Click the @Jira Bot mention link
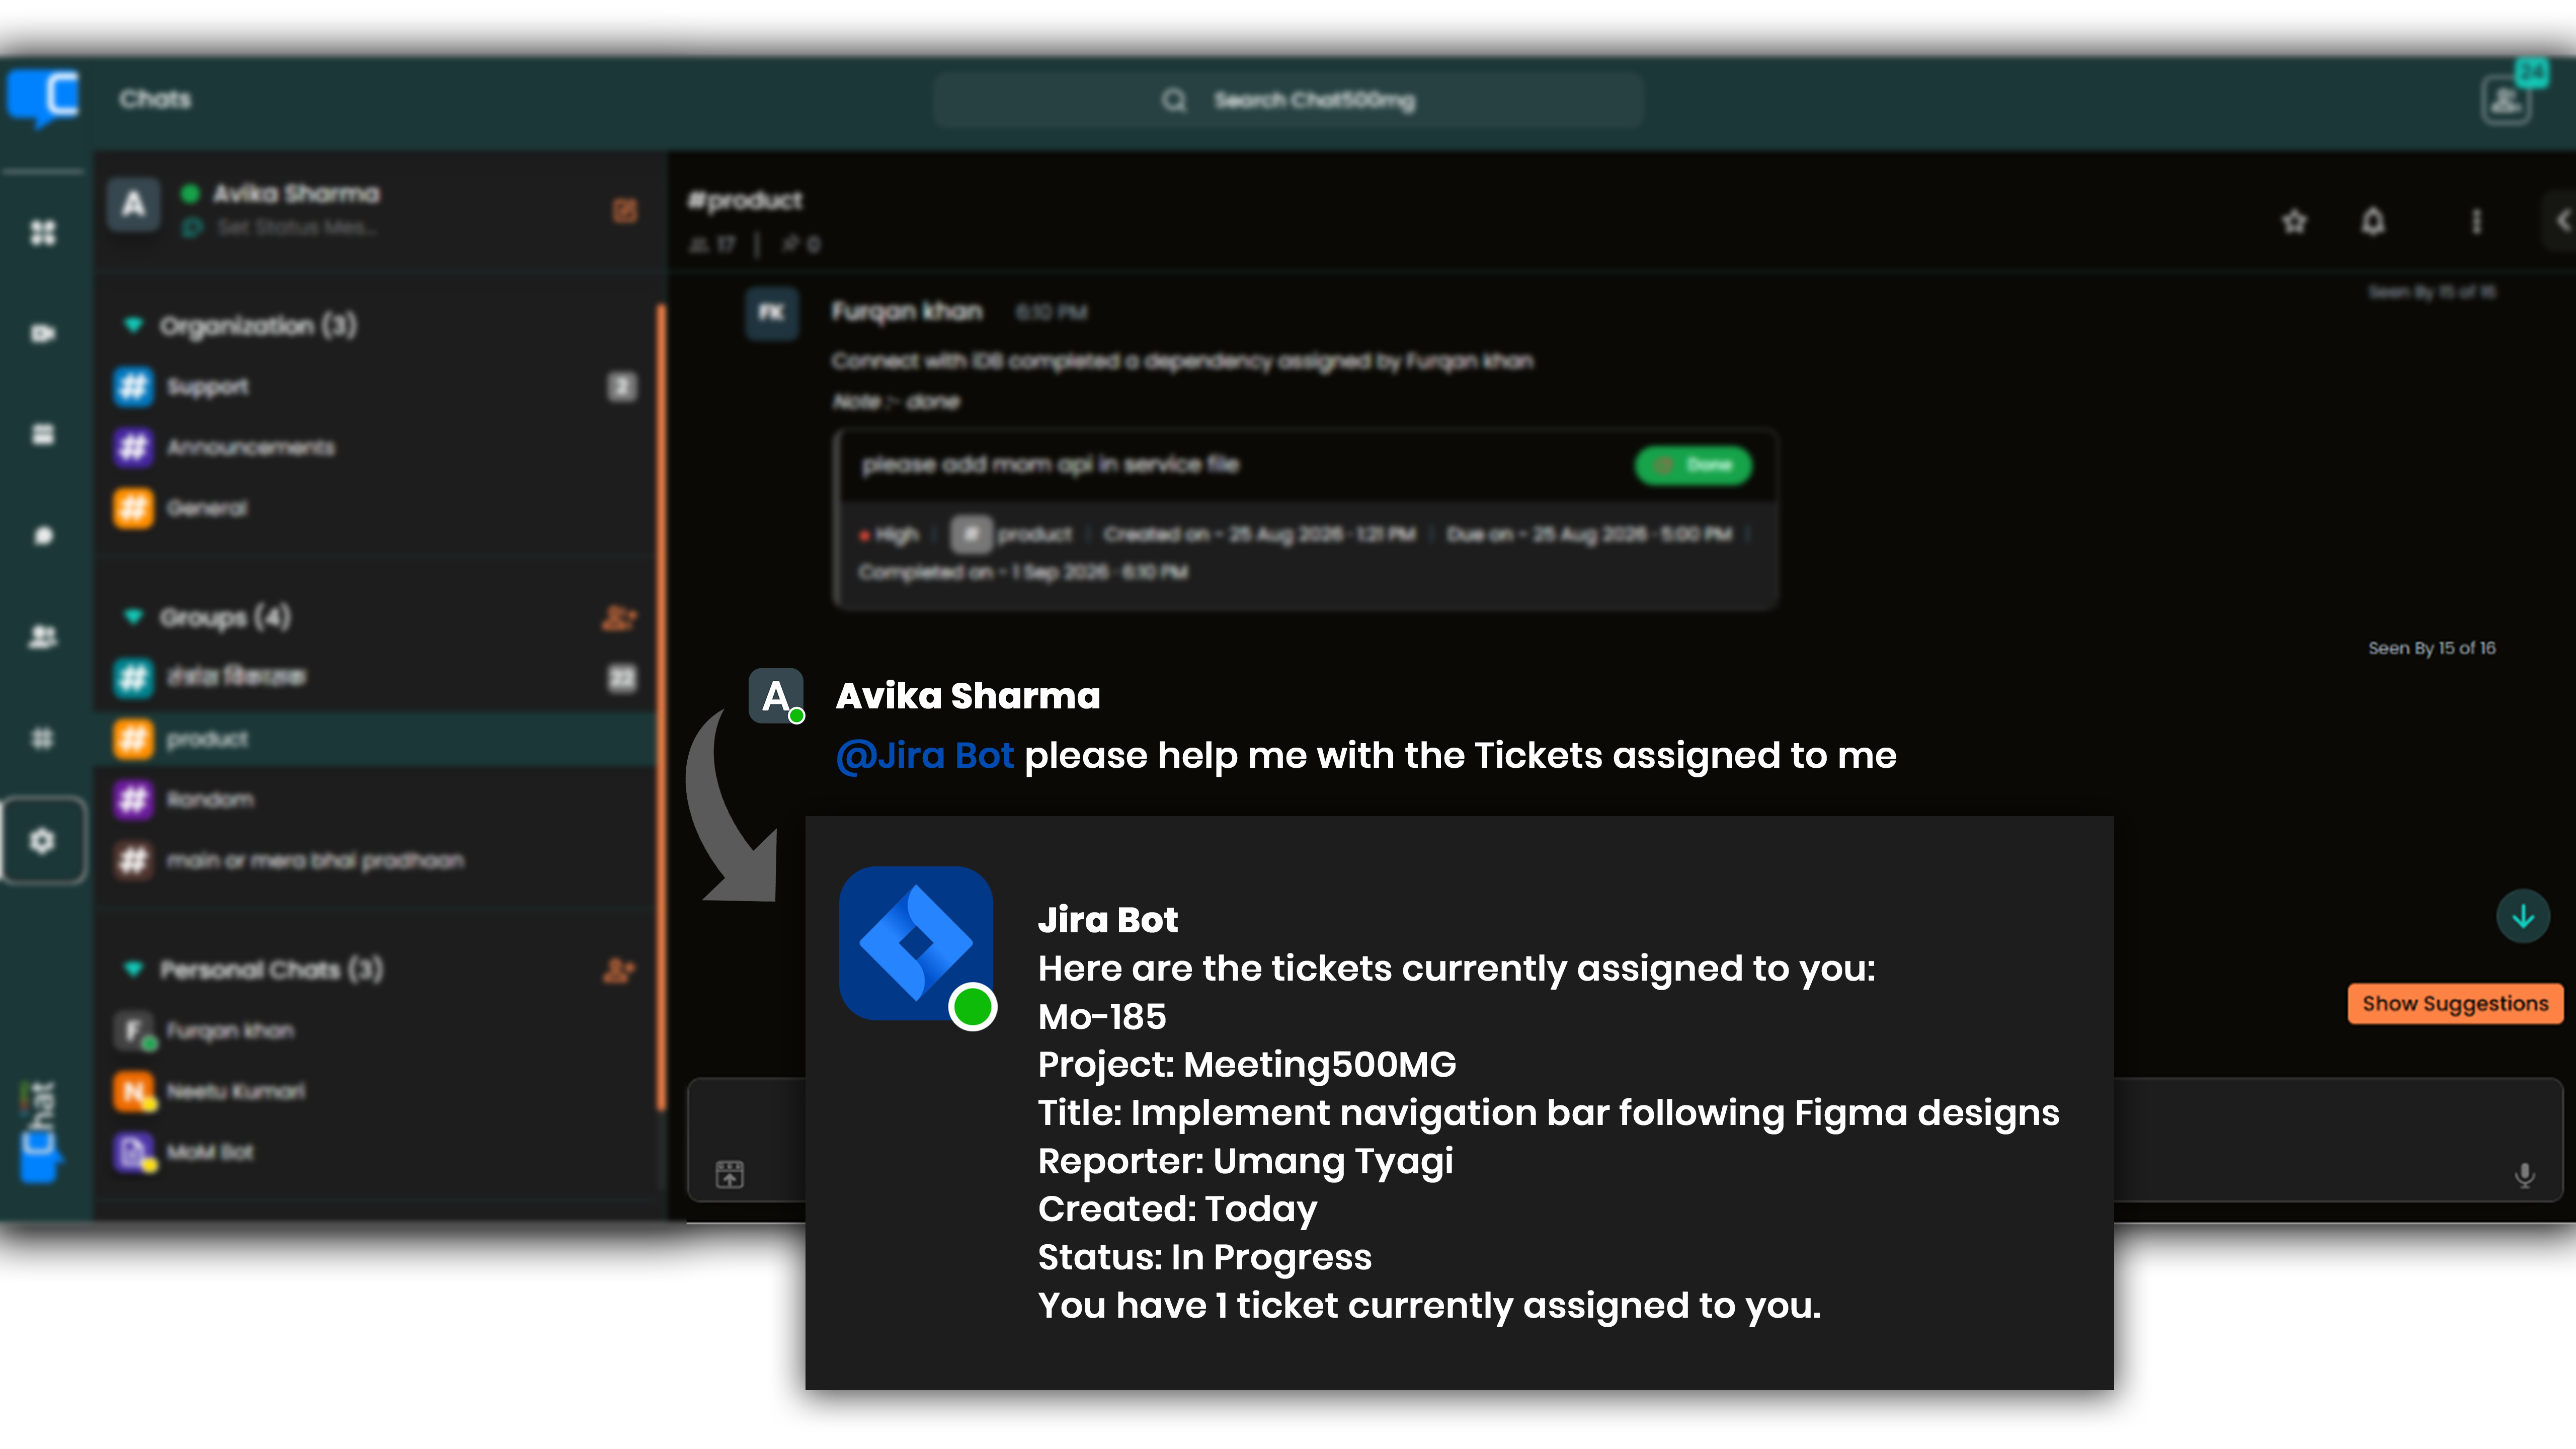This screenshot has width=2576, height=1449. point(925,755)
